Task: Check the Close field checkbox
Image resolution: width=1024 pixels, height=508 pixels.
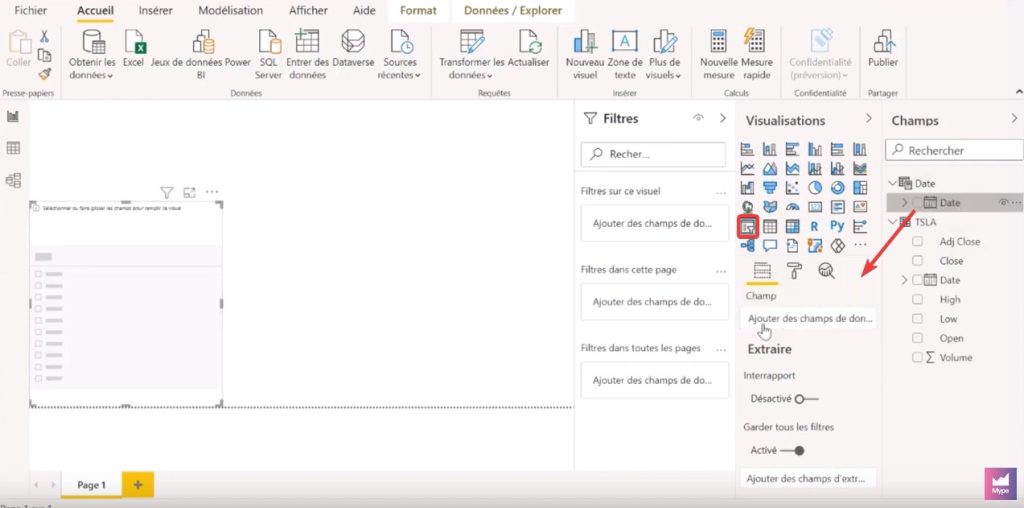Action: 918,261
